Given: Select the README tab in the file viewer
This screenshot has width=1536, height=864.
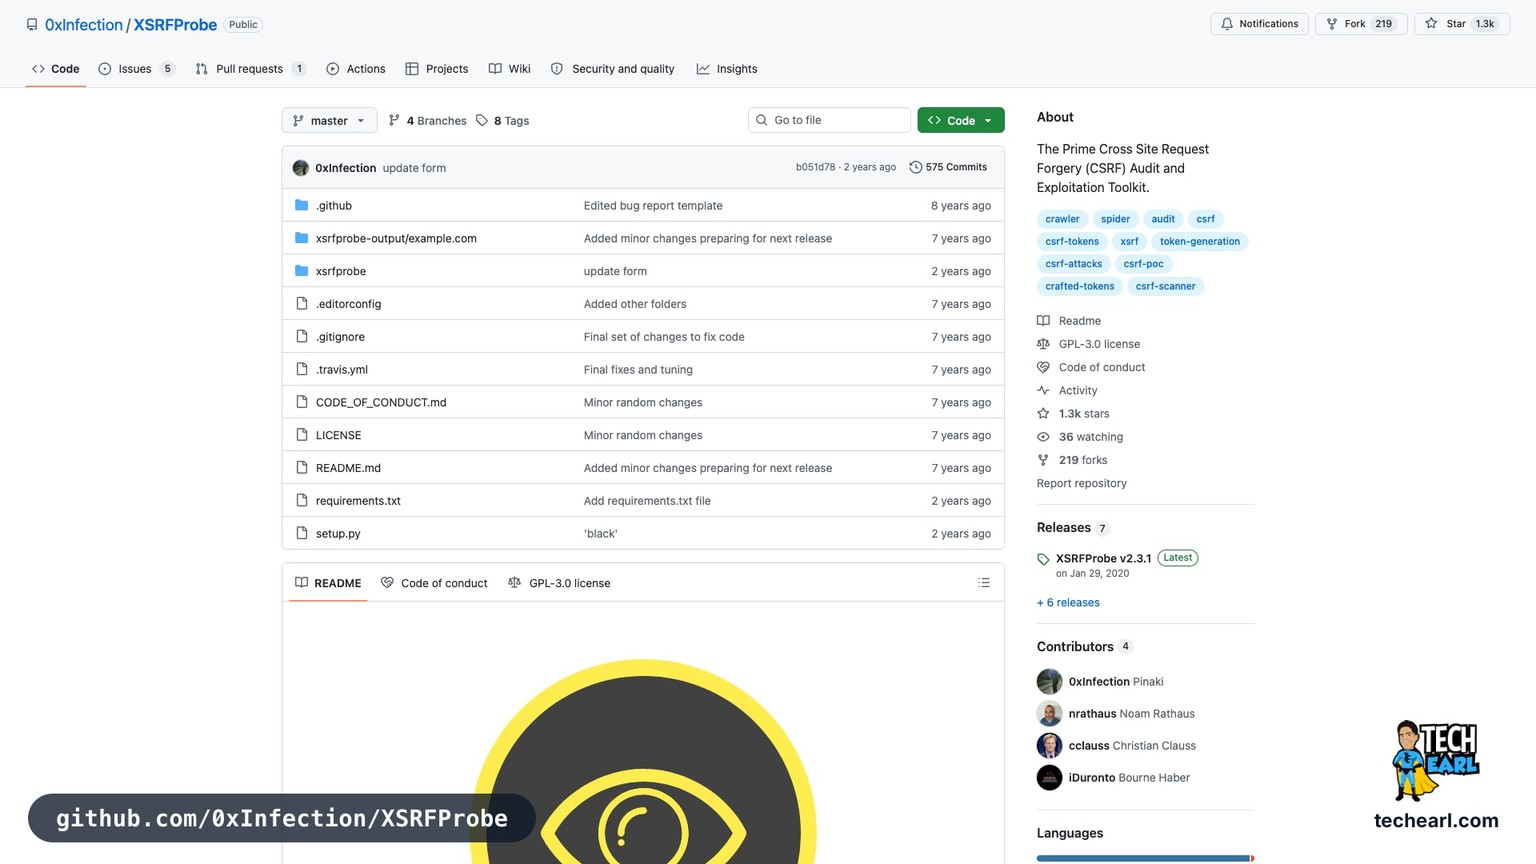Looking at the screenshot, I should click(328, 583).
